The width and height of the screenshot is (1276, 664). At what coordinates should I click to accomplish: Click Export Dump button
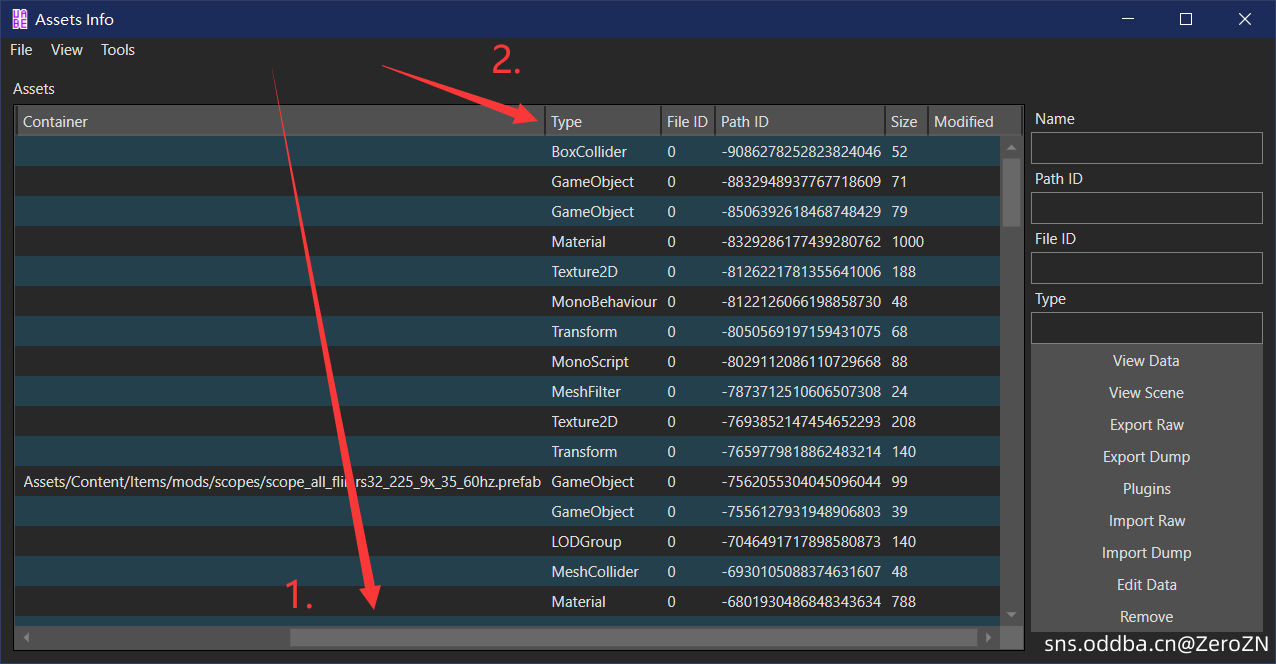pos(1146,457)
